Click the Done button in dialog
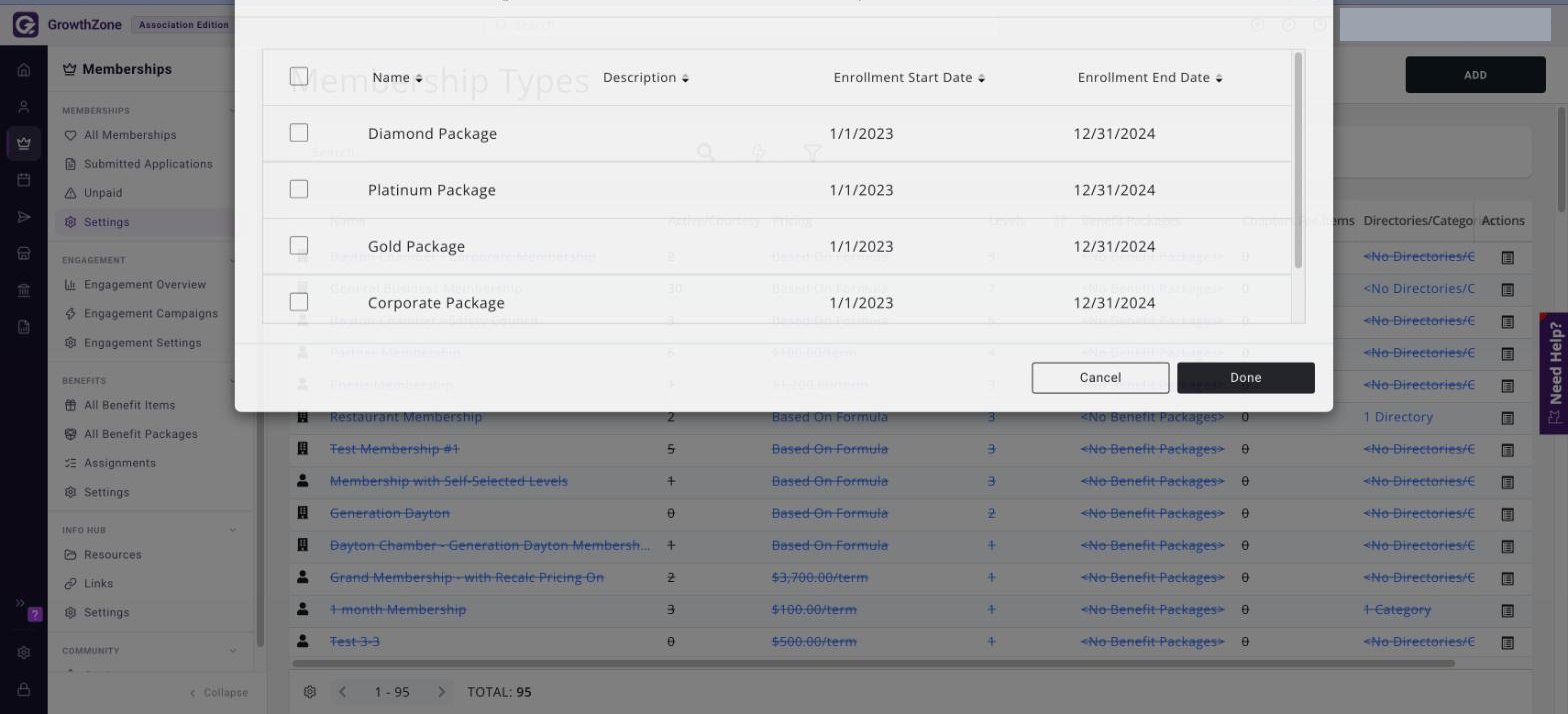The width and height of the screenshot is (1568, 714). (1246, 378)
